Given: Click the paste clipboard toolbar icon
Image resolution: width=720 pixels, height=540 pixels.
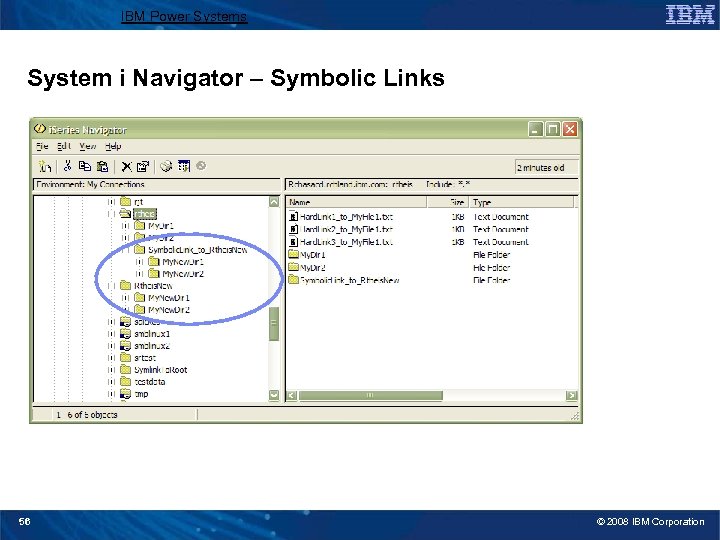Looking at the screenshot, I should point(102,166).
